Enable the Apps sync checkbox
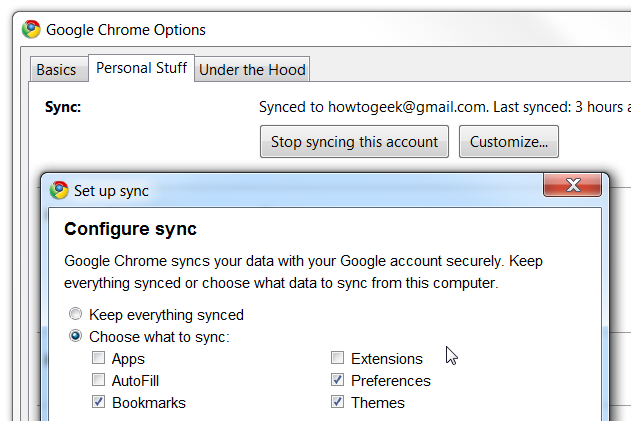 point(98,359)
